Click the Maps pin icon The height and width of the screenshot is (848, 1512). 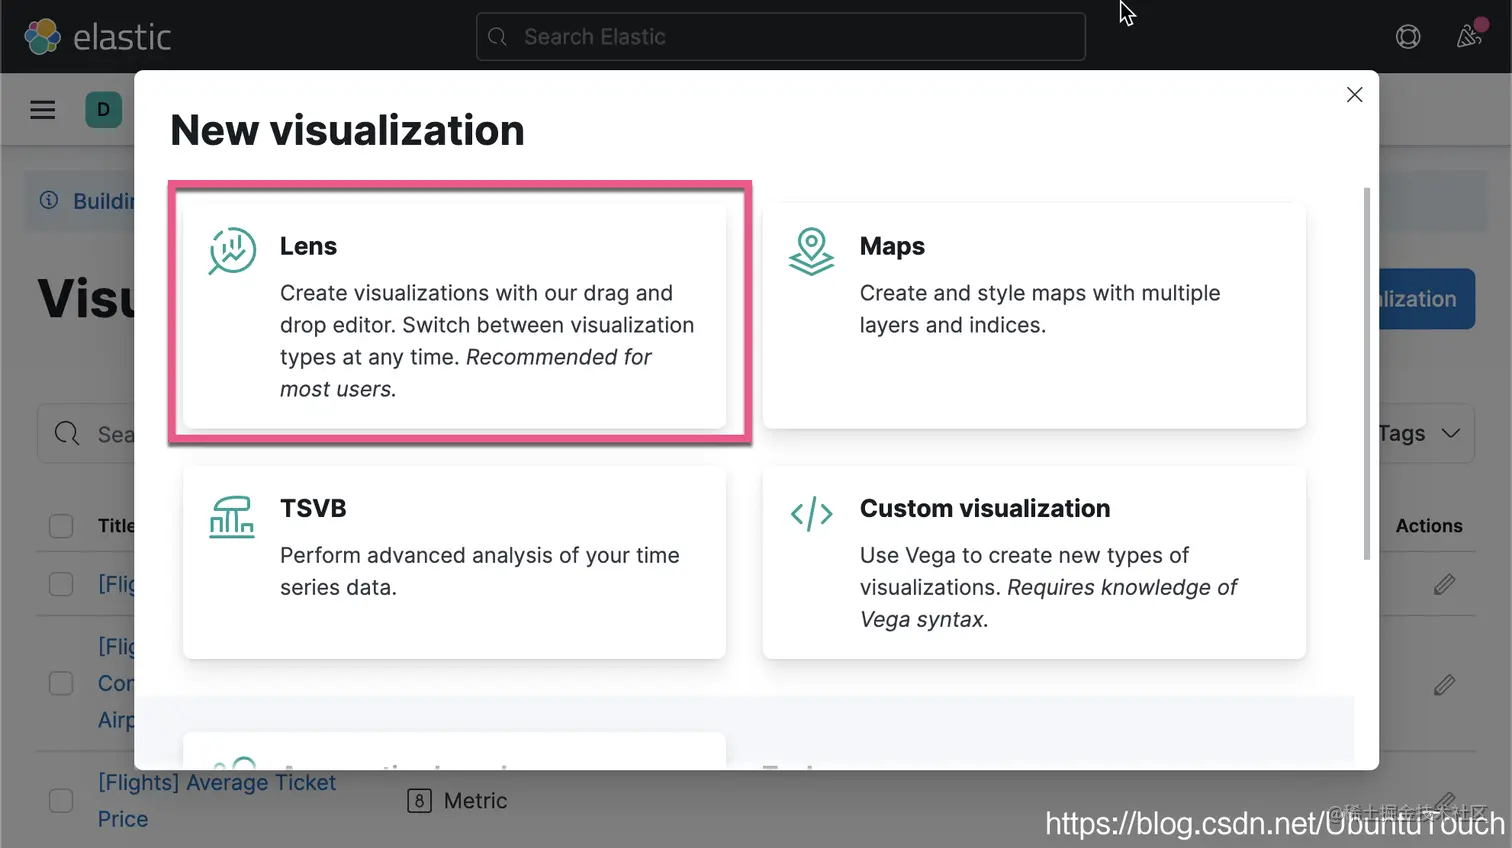pyautogui.click(x=811, y=251)
